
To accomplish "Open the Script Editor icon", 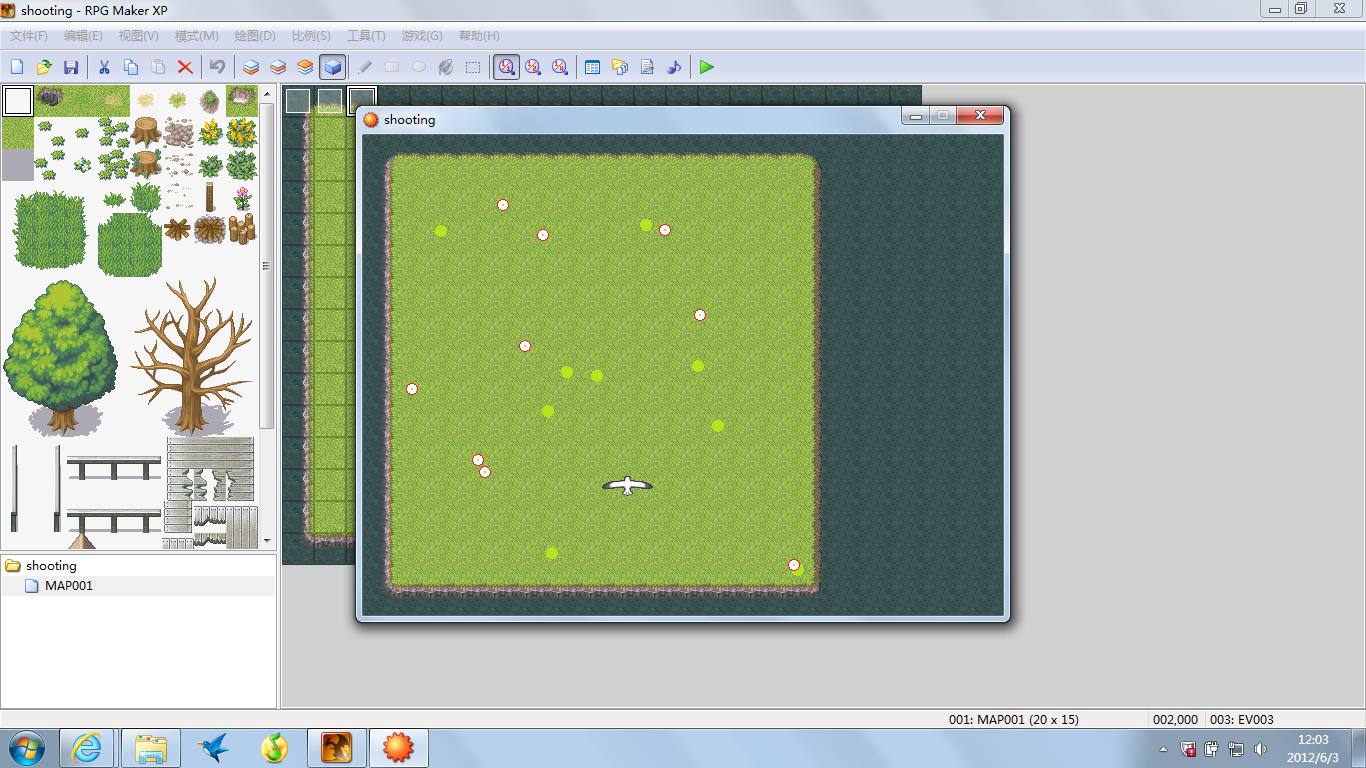I will click(647, 67).
